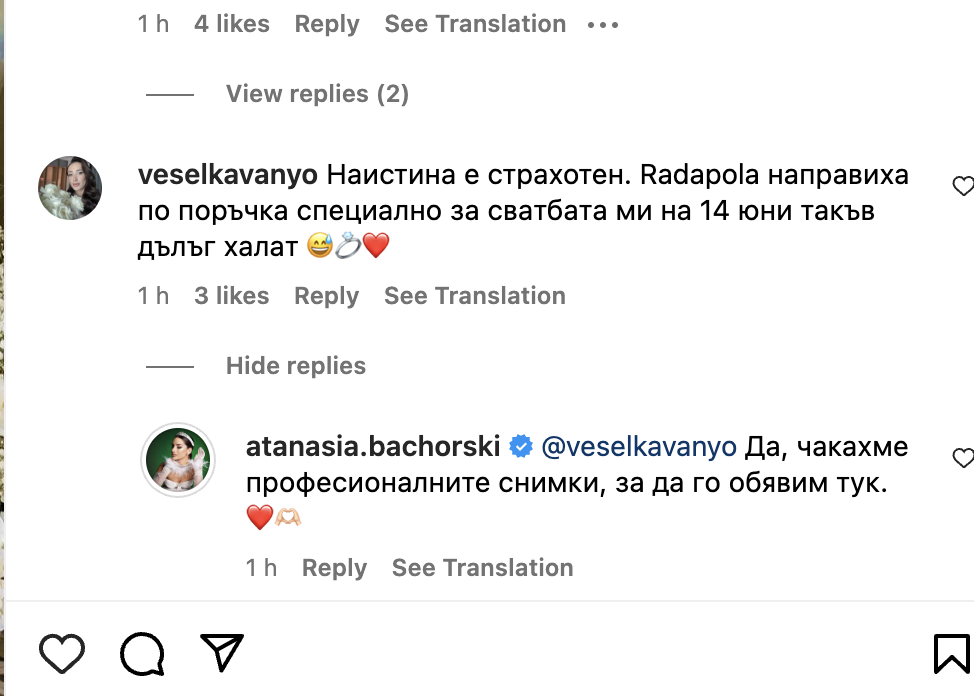Like veselkavanyo's comment heart
The image size is (974, 696).
click(x=962, y=186)
